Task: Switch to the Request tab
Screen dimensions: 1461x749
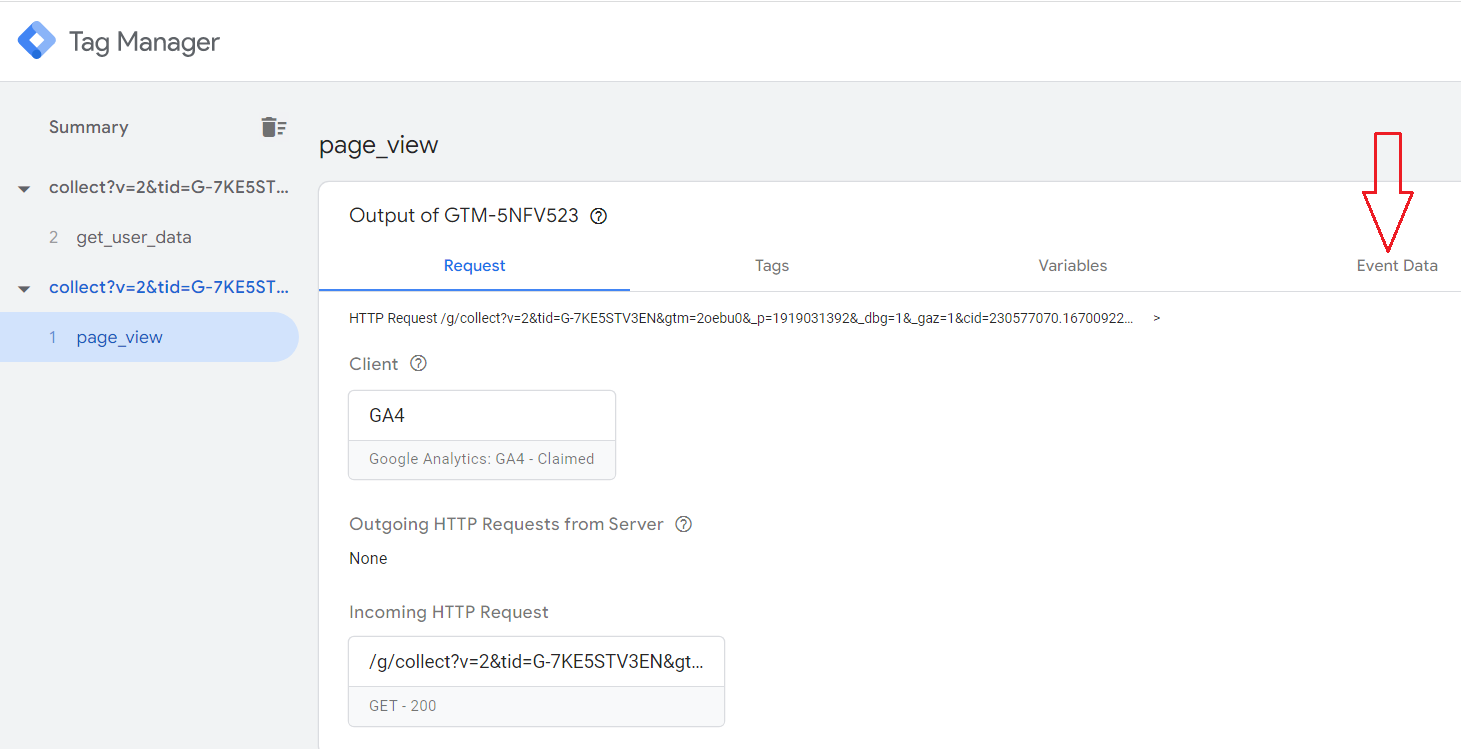Action: tap(474, 266)
